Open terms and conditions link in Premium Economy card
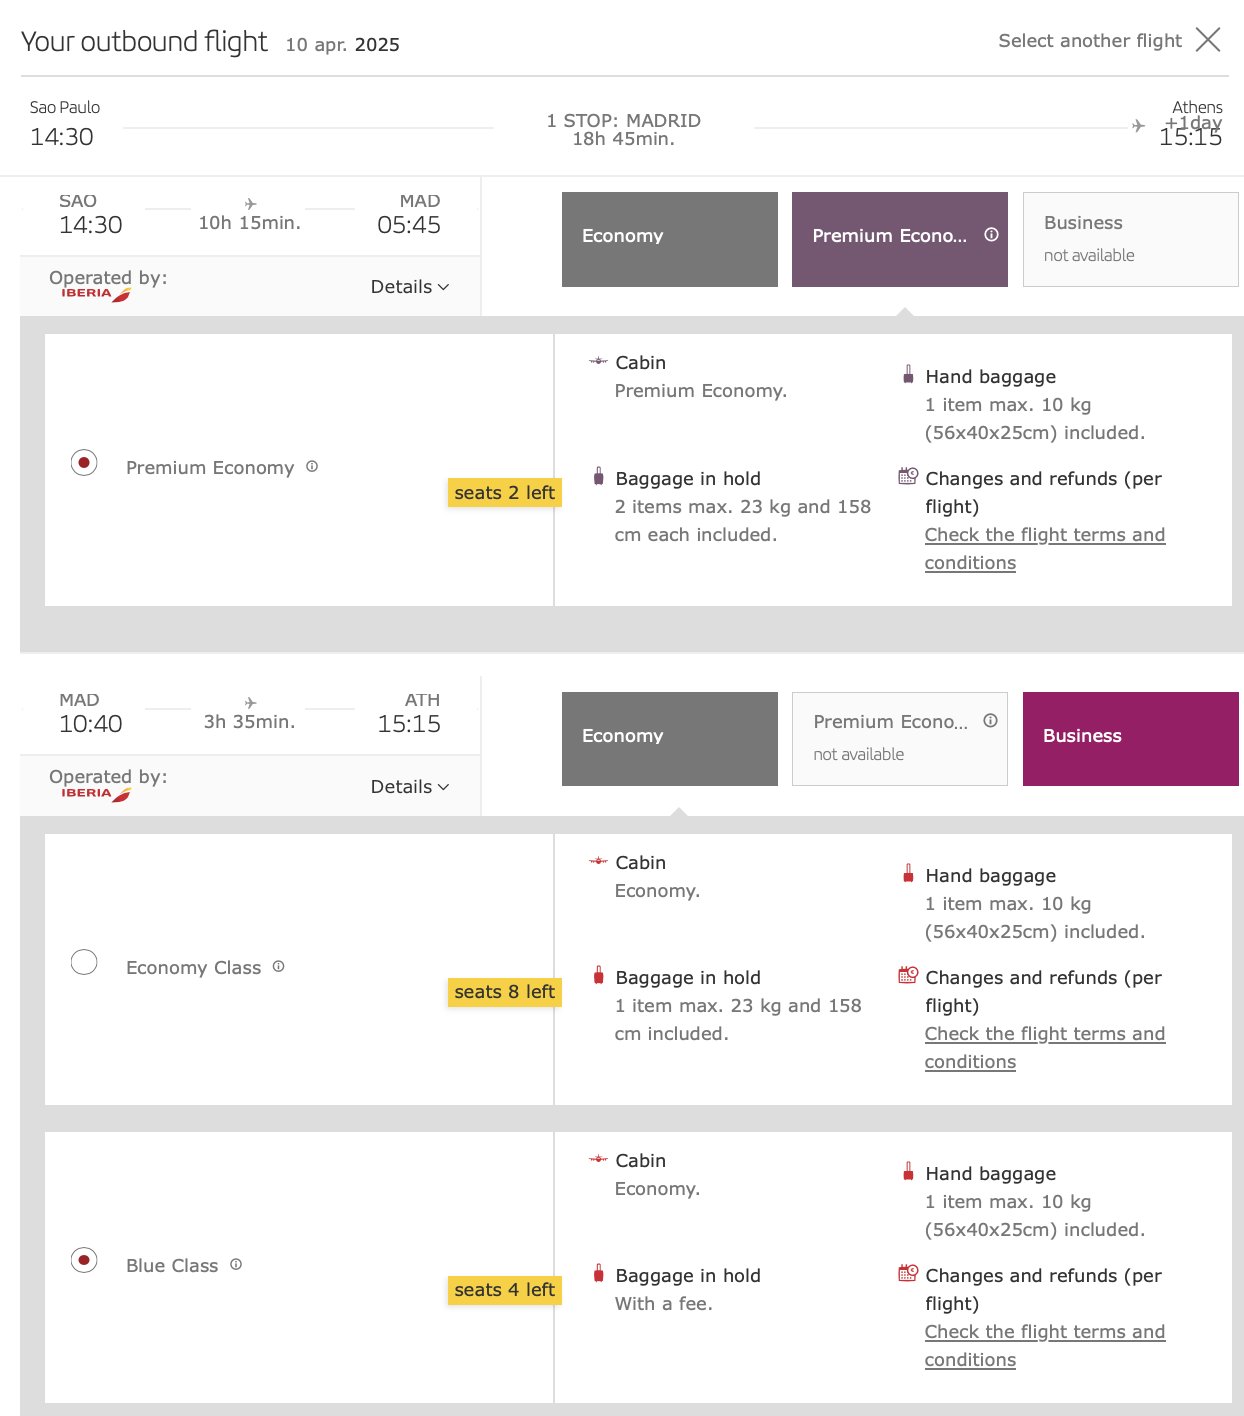Viewport: 1244px width, 1416px height. (x=1044, y=549)
